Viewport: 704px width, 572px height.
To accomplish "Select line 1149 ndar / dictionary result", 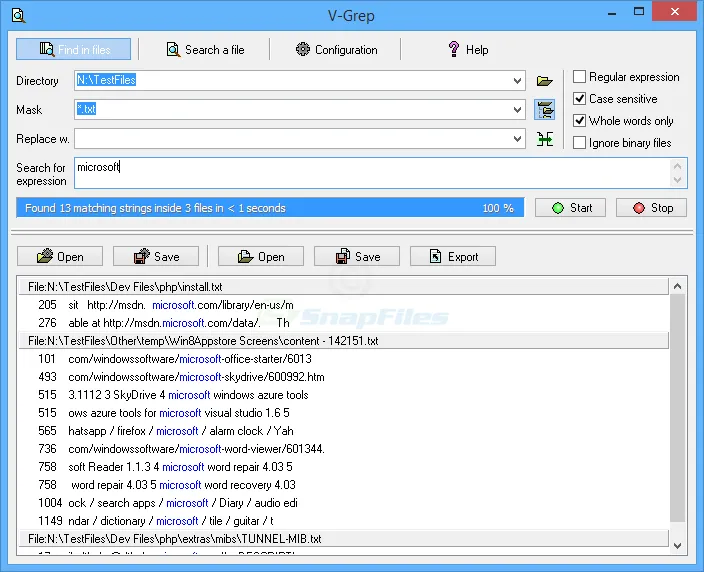I will coord(343,520).
